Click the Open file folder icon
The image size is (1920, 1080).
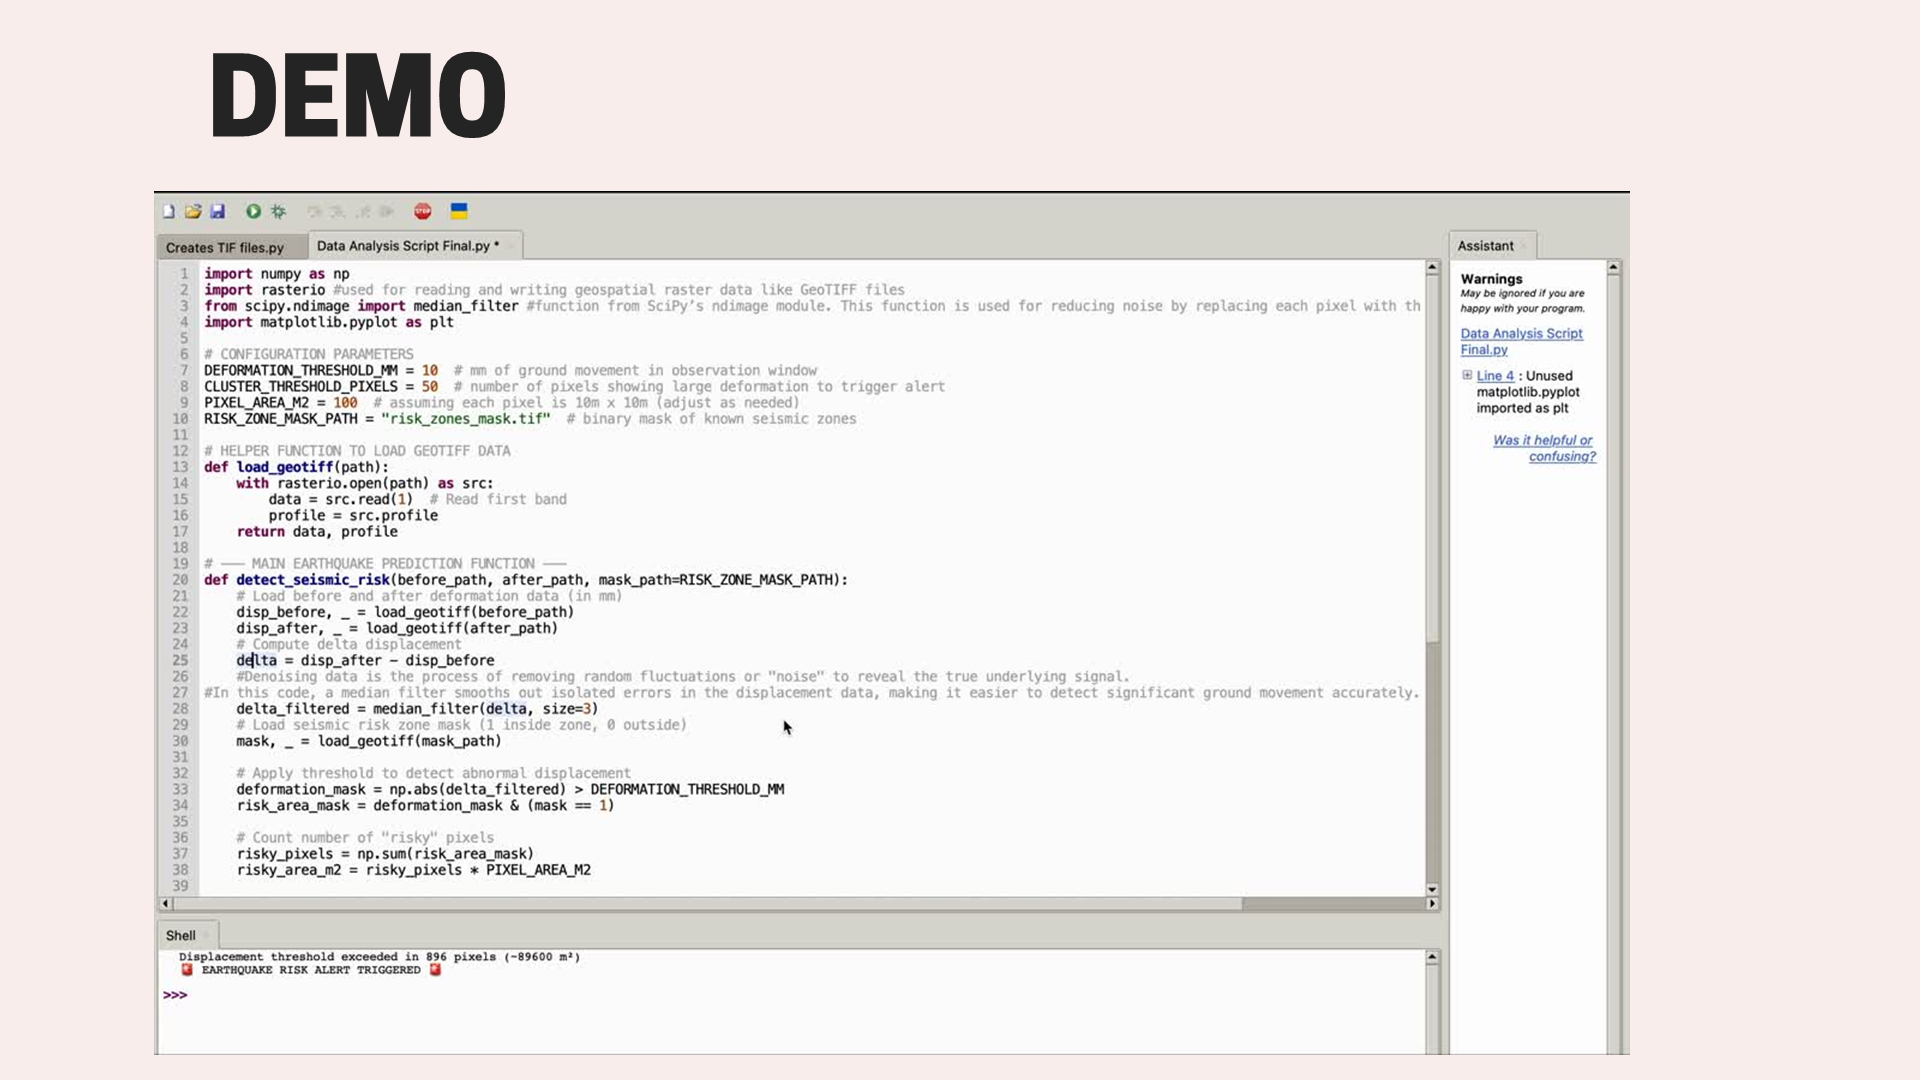(193, 211)
